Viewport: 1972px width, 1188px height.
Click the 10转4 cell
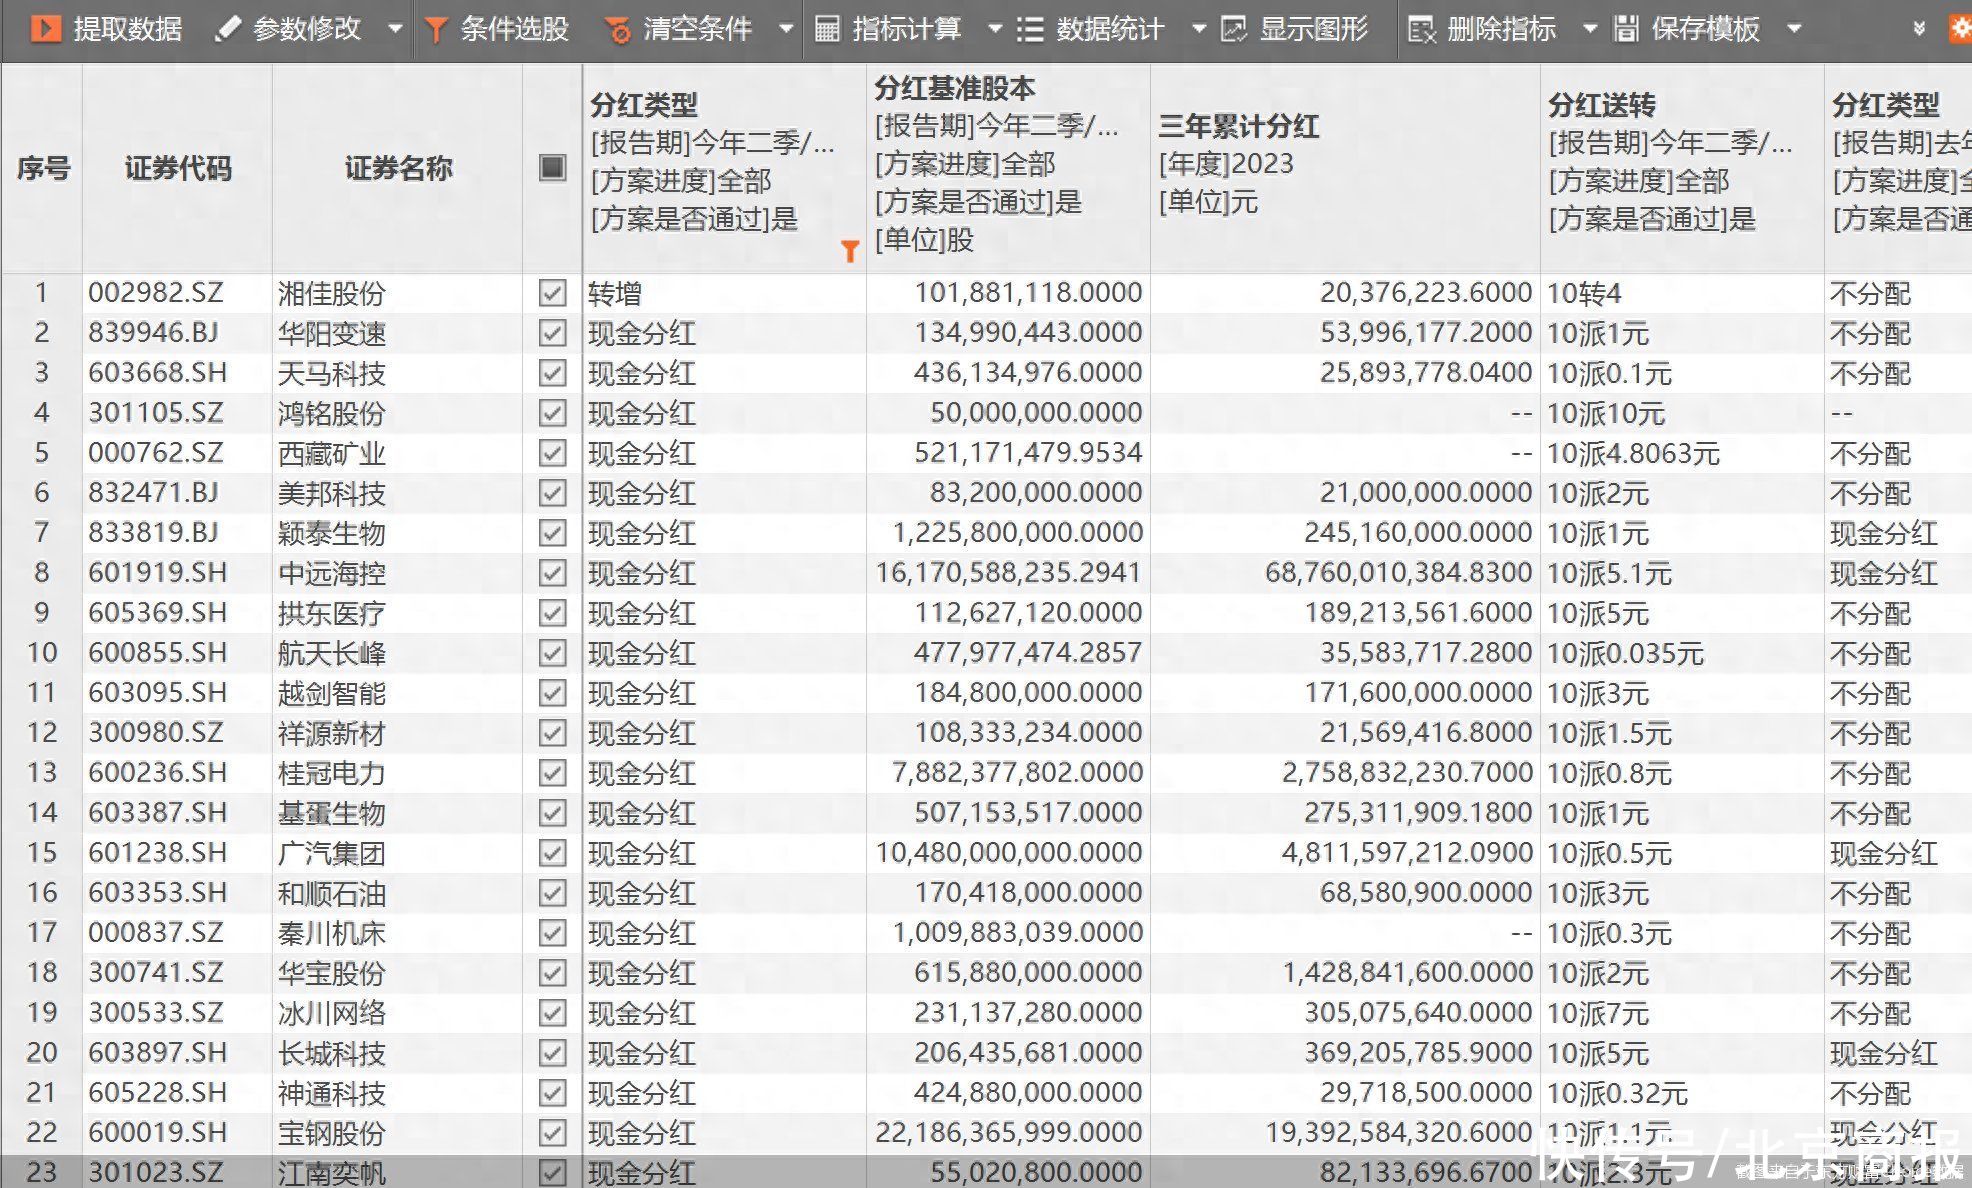[1584, 293]
